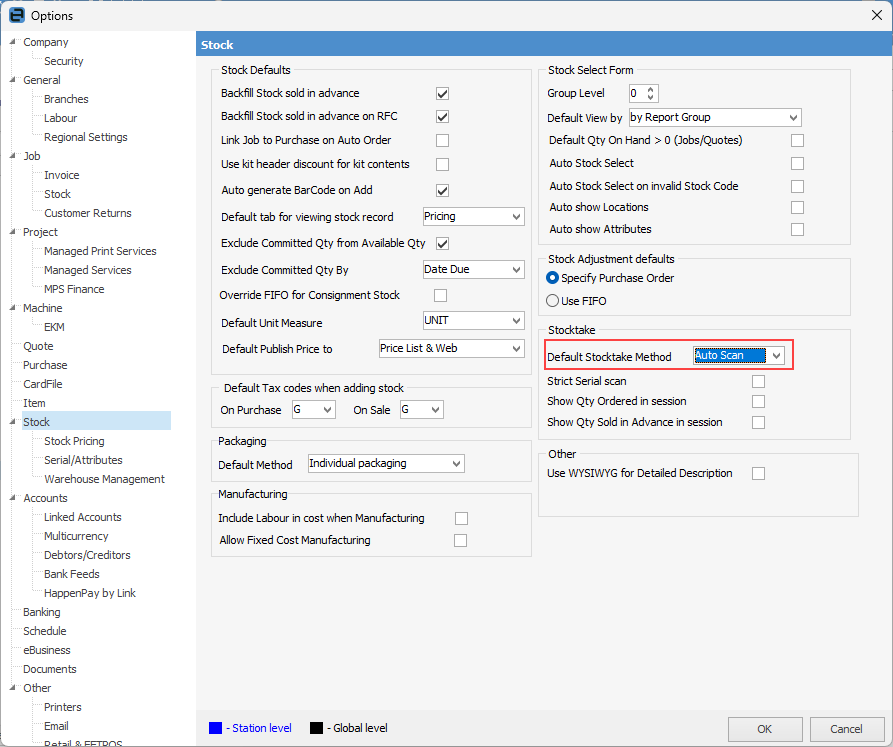Screen dimensions: 893x747
Task: Check Allow Fixed Cost Manufacturing
Action: [460, 540]
